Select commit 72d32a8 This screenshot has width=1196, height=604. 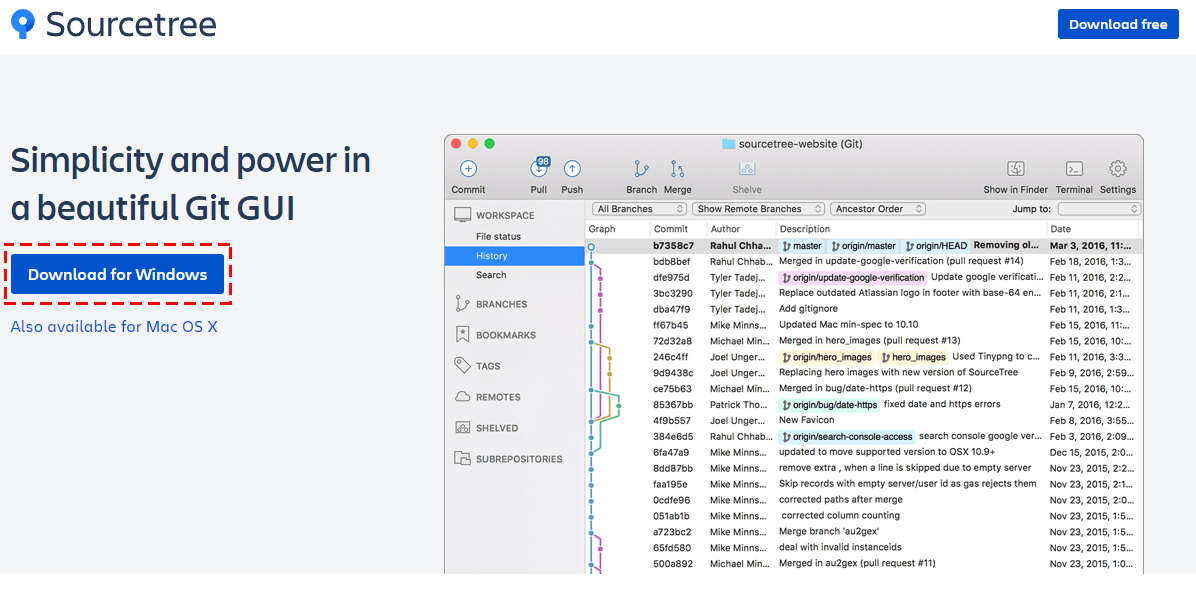point(673,341)
